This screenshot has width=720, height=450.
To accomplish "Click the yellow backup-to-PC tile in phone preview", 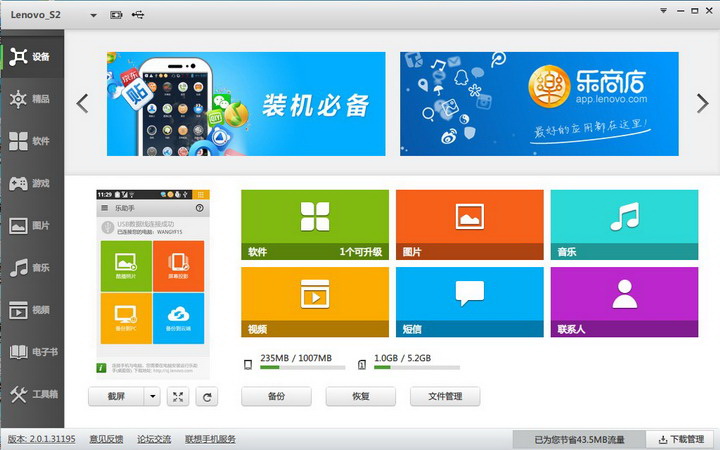I will pos(126,318).
